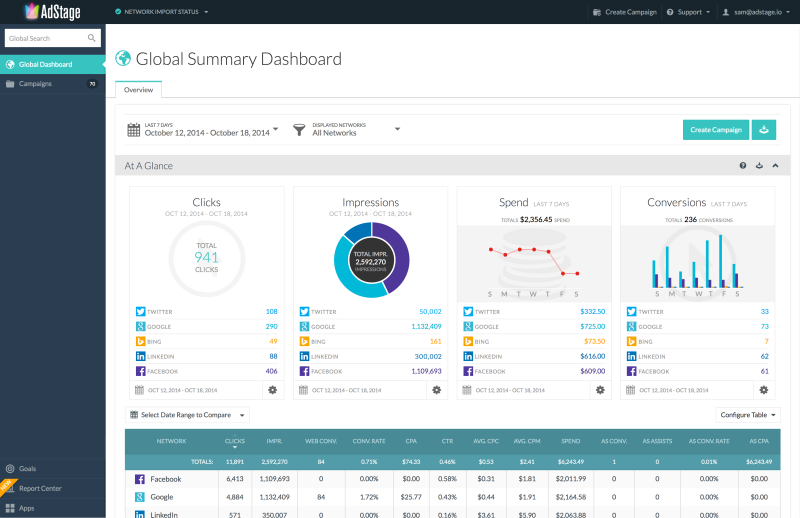Viewport: 800px width, 518px height.
Task: Click the Facebook icon in the table
Action: 140,479
